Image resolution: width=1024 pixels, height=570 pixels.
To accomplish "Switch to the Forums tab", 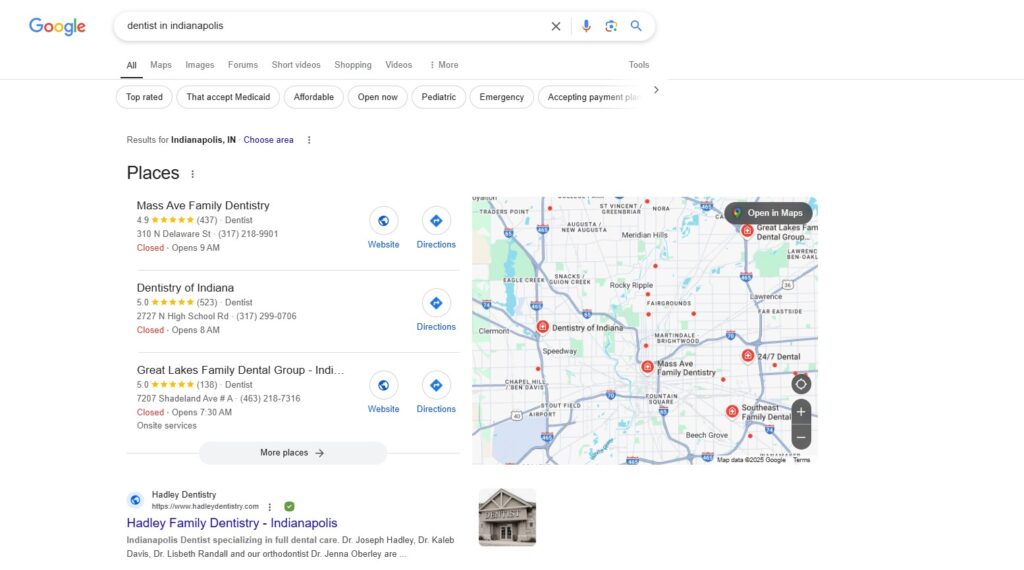I will coord(243,65).
